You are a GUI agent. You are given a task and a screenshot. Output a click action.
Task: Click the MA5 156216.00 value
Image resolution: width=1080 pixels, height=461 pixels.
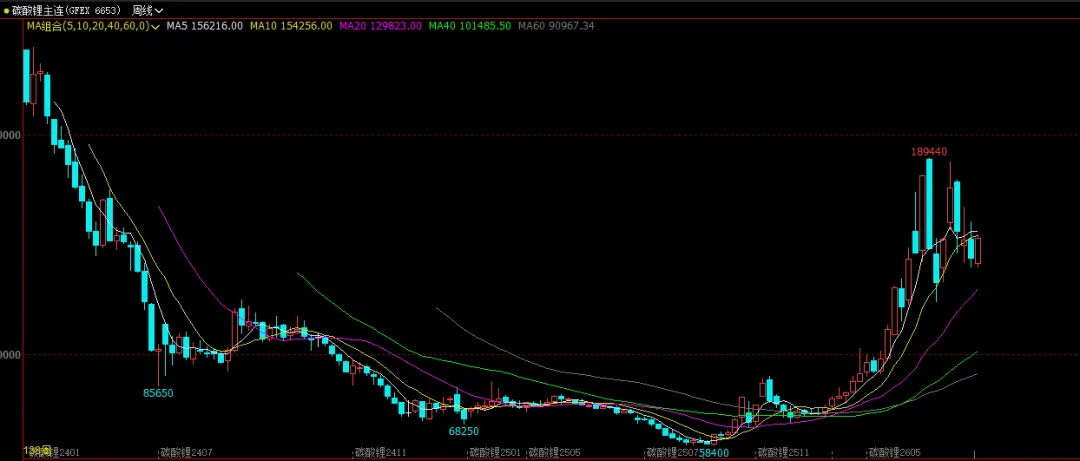pyautogui.click(x=205, y=26)
